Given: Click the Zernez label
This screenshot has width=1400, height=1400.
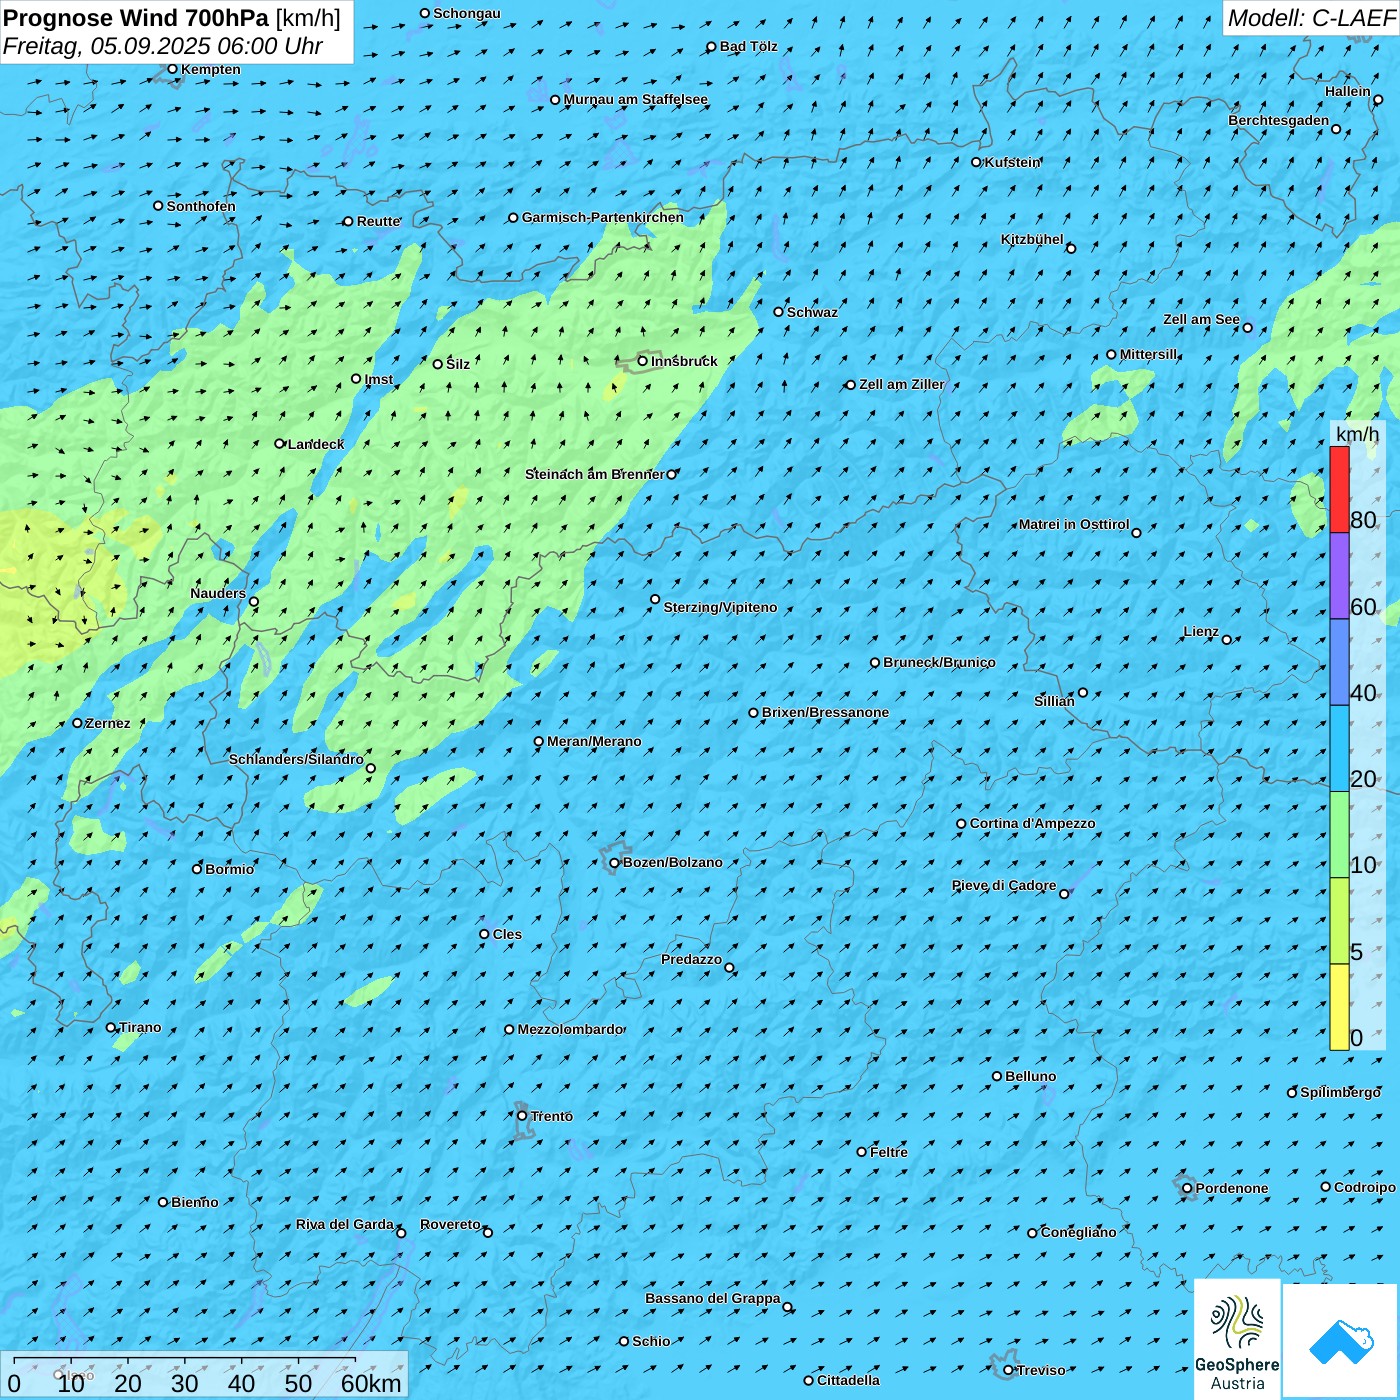Looking at the screenshot, I should (x=108, y=723).
